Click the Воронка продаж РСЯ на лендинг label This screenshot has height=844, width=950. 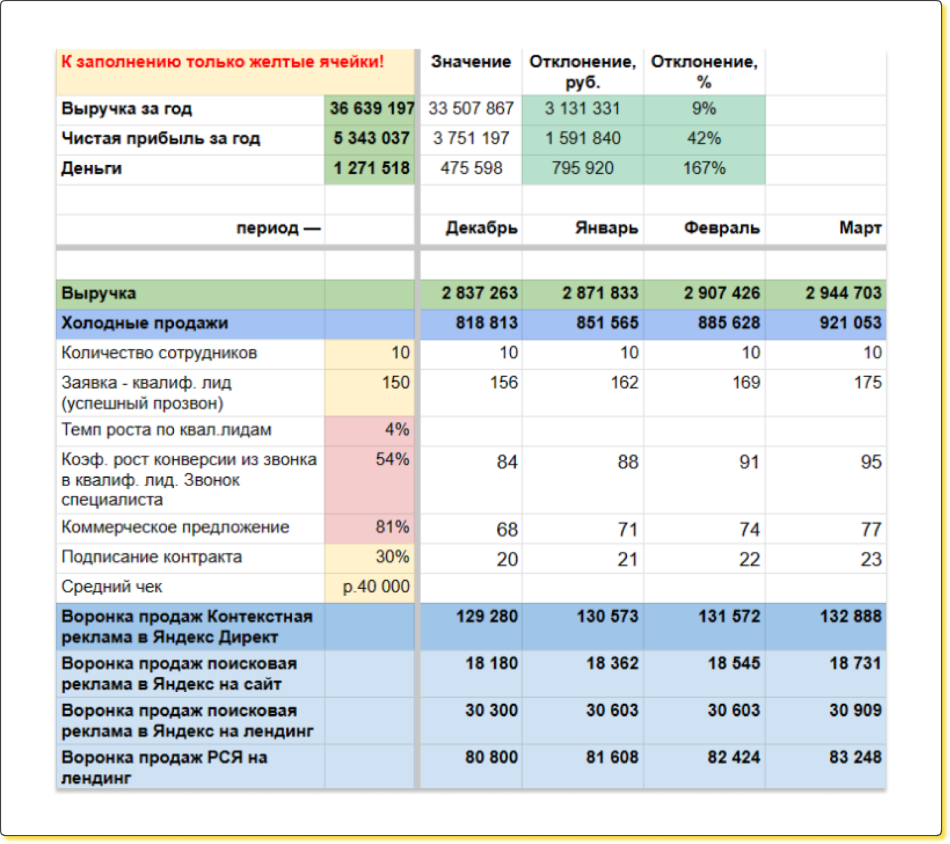point(165,767)
